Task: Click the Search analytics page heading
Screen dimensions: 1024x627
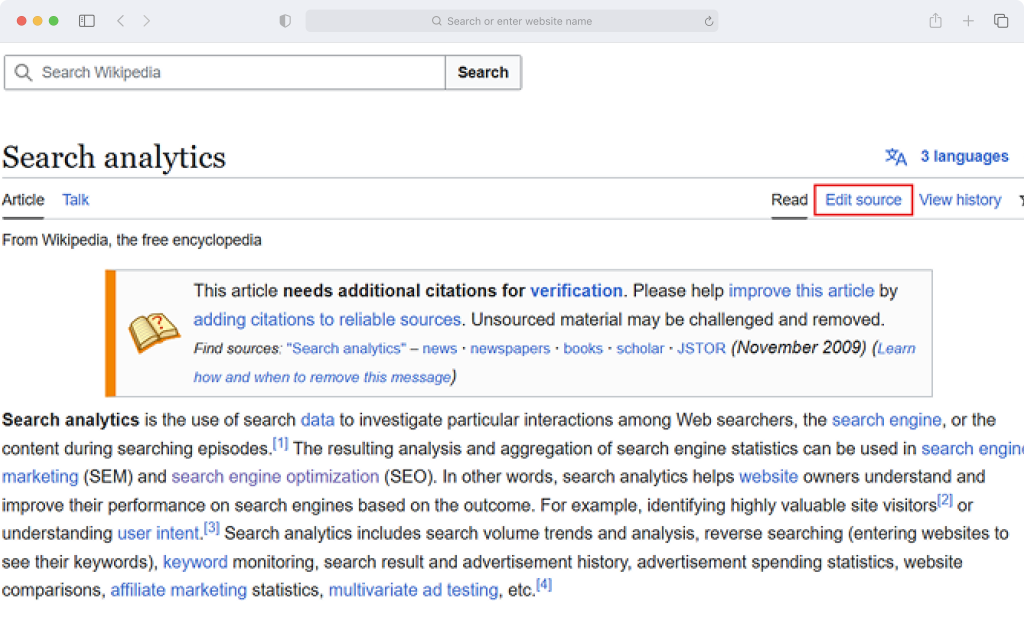Action: click(x=114, y=157)
